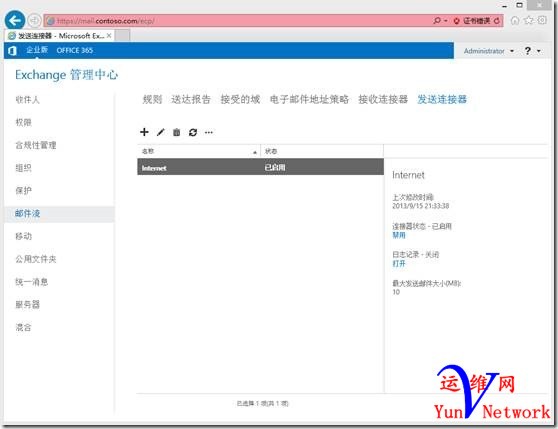558x429 pixels.
Task: Click the 打开 logging link in details pane
Action: [x=399, y=264]
